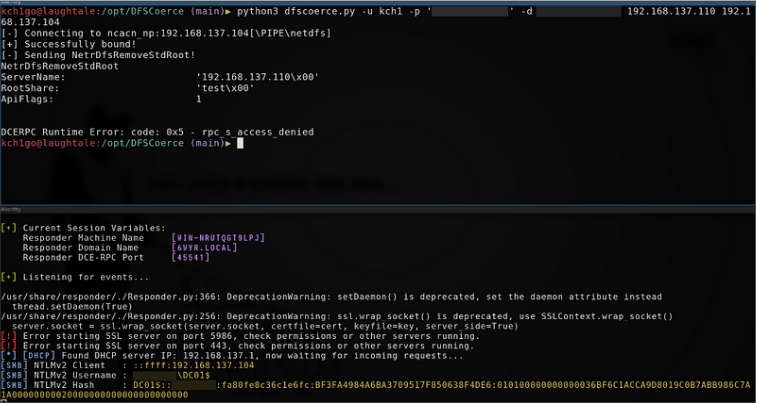
Task: Click the ApiFlags value '1'
Action: [x=199, y=99]
